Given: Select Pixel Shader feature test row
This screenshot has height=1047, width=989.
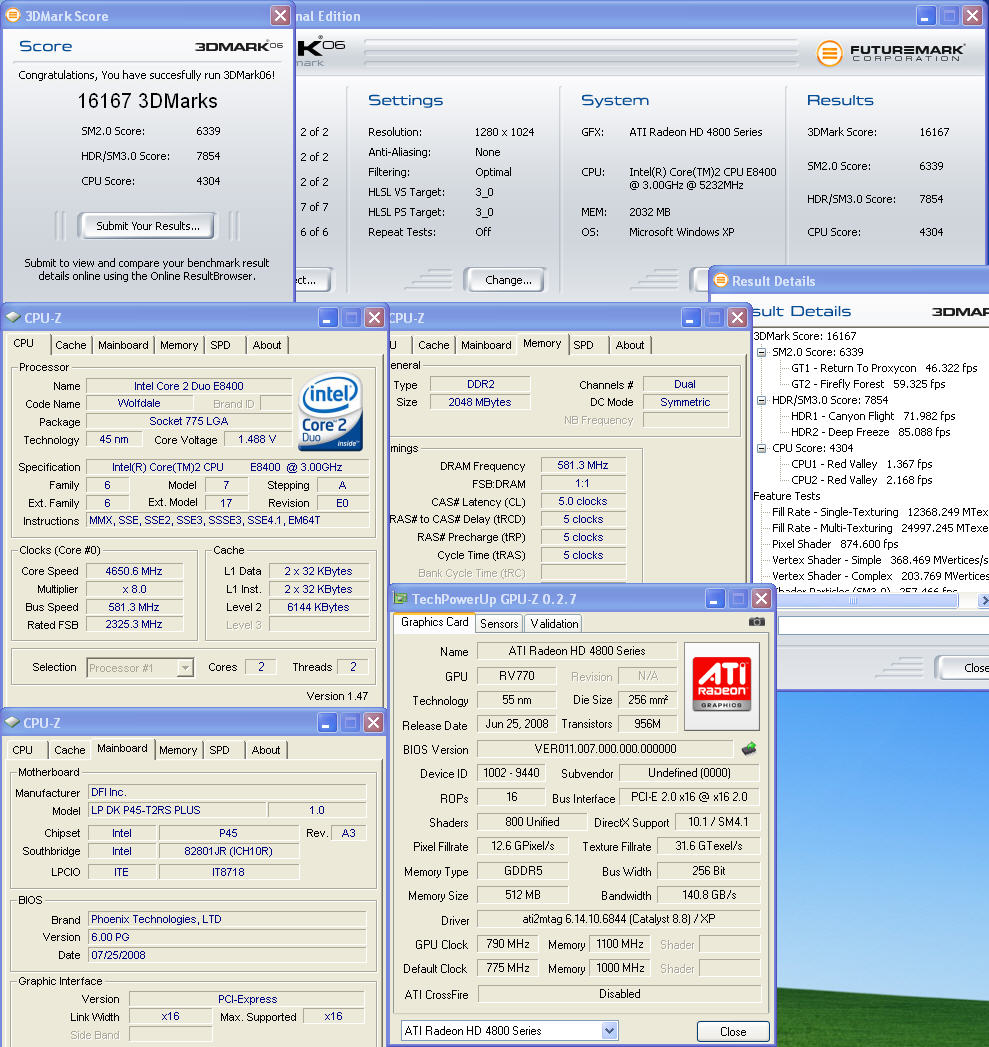Looking at the screenshot, I should tap(835, 544).
